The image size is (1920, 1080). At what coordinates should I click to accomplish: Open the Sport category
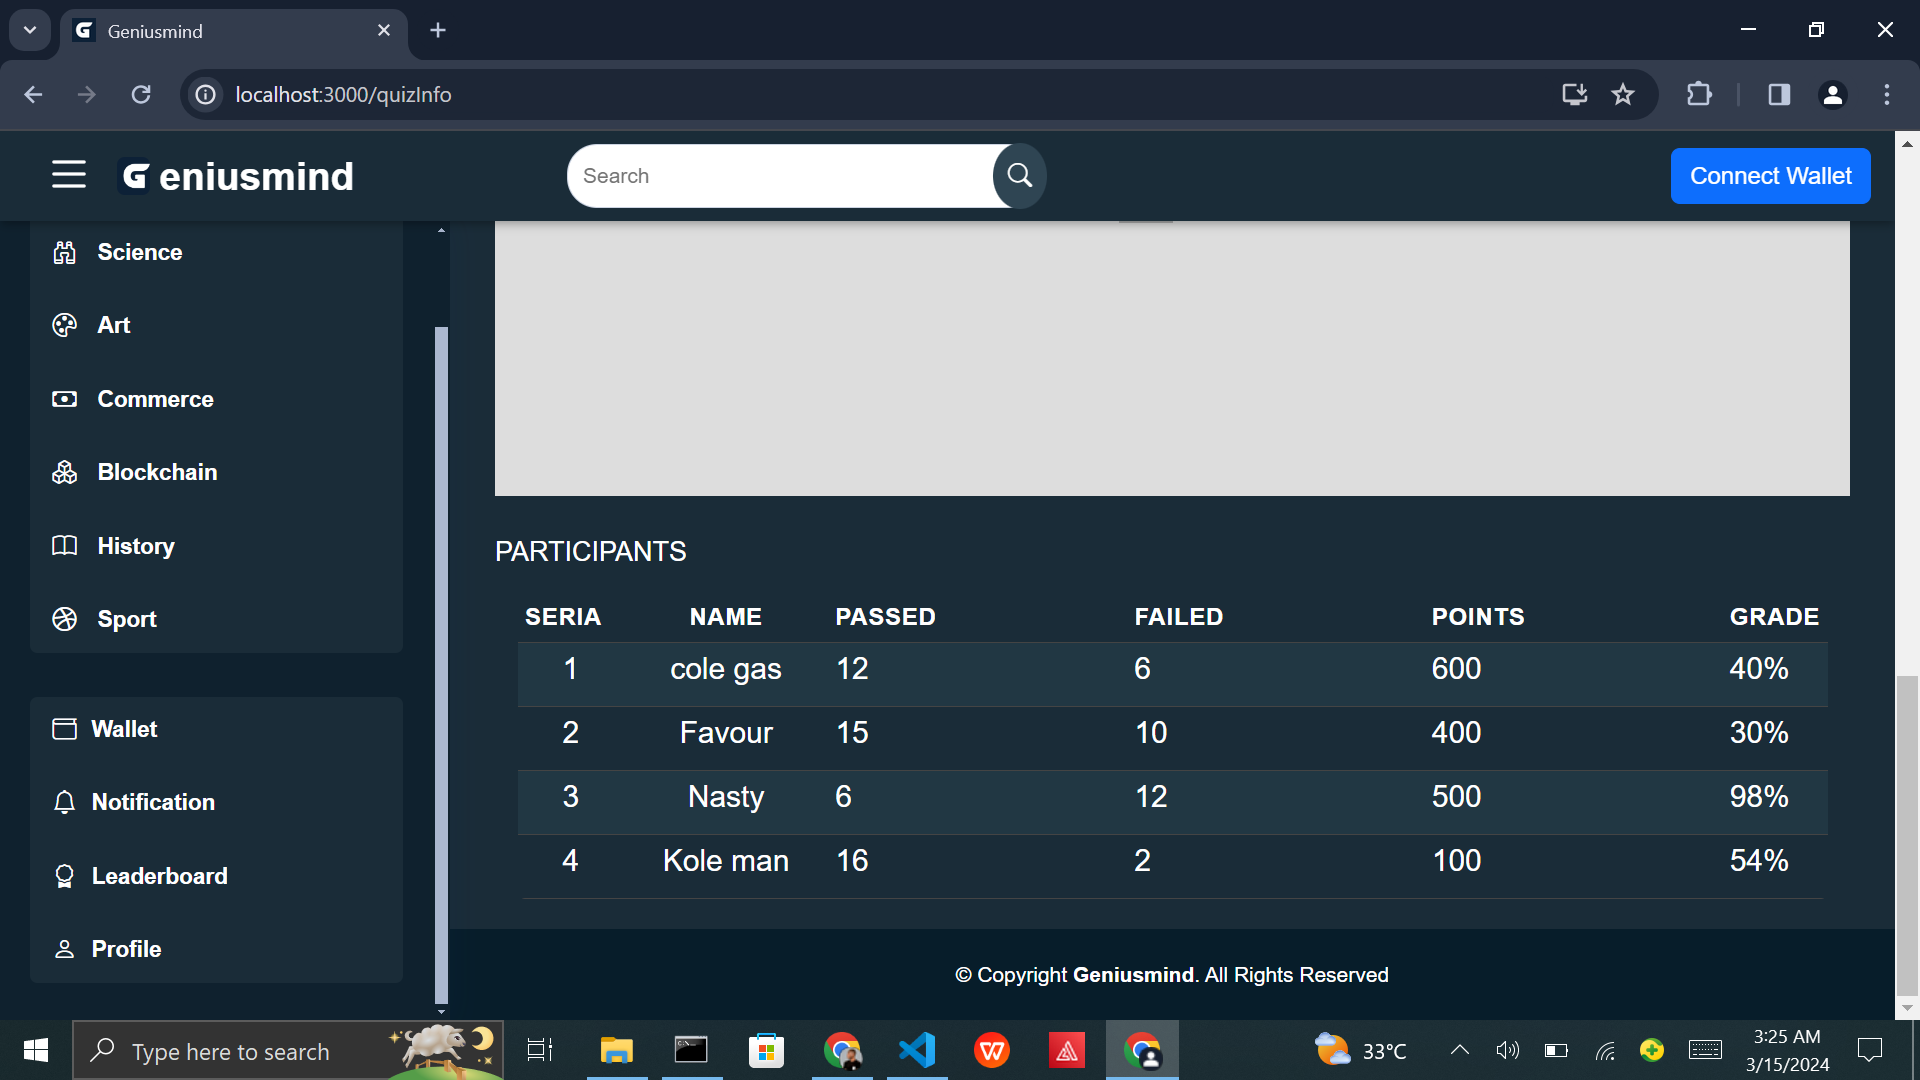tap(126, 619)
